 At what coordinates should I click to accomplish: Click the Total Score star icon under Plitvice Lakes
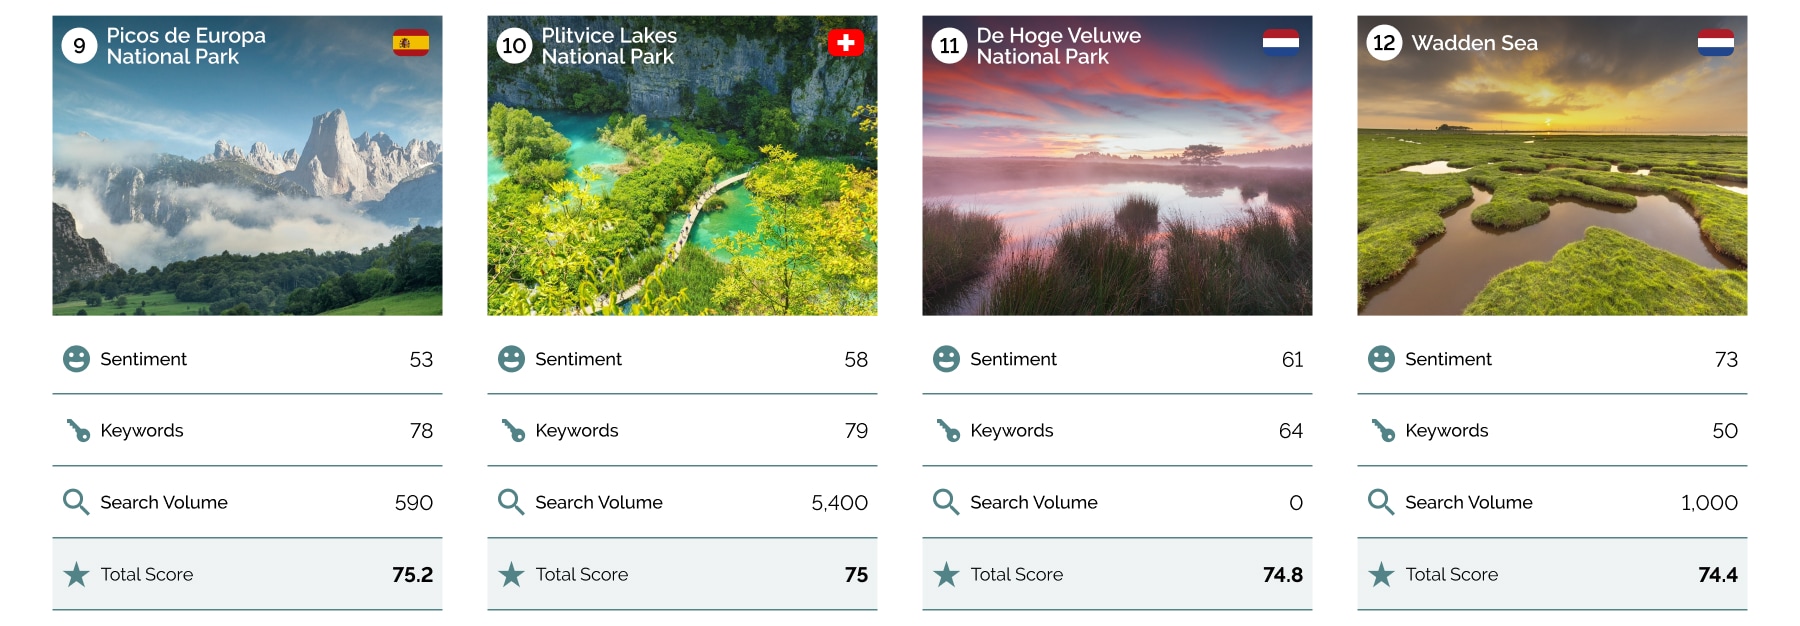(x=511, y=575)
